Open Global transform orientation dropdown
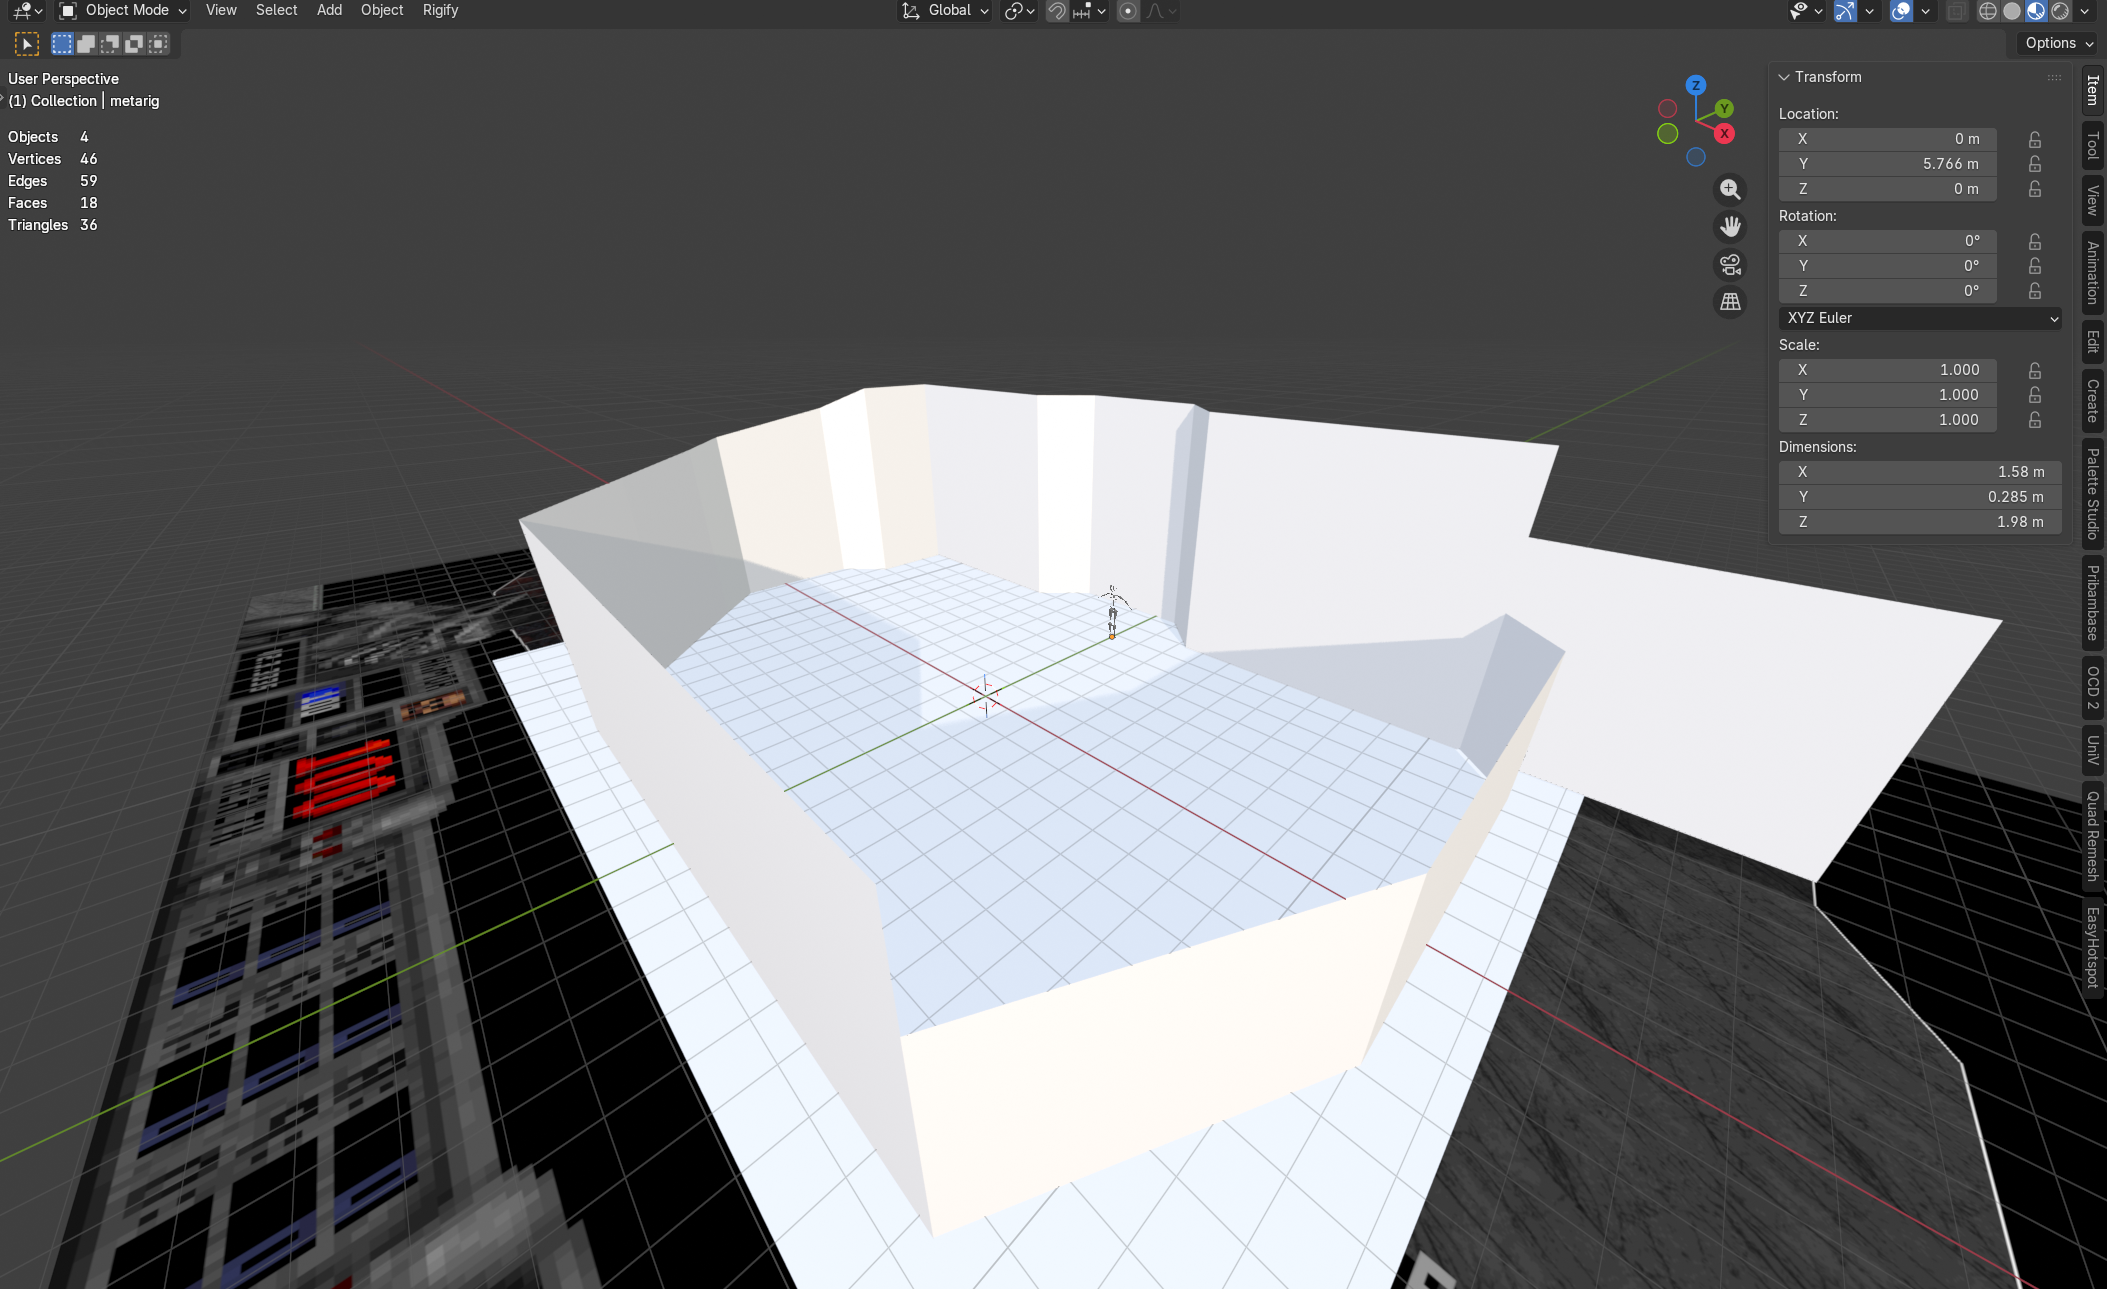 [x=945, y=10]
